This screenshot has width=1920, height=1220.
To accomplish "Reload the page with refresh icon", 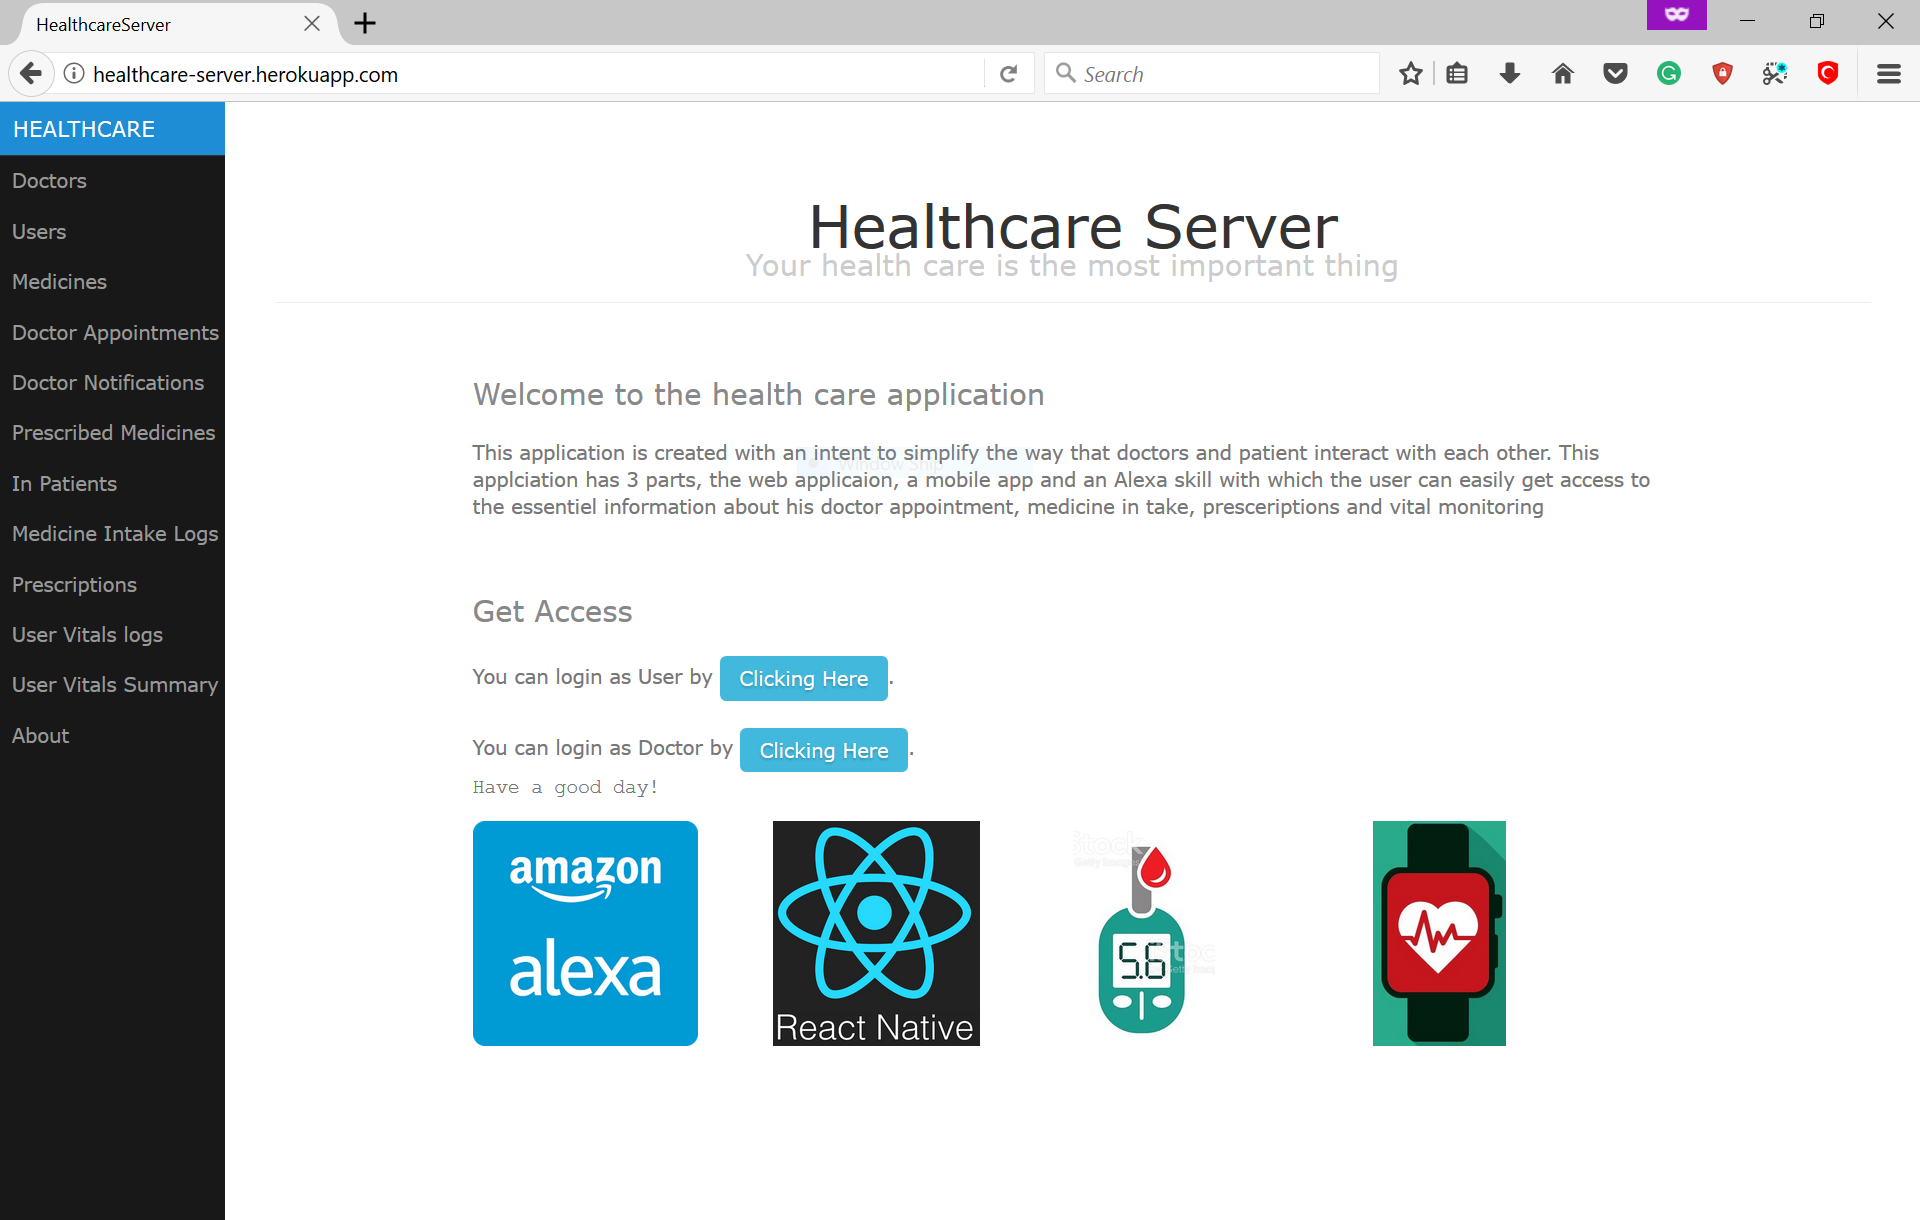I will point(1008,74).
